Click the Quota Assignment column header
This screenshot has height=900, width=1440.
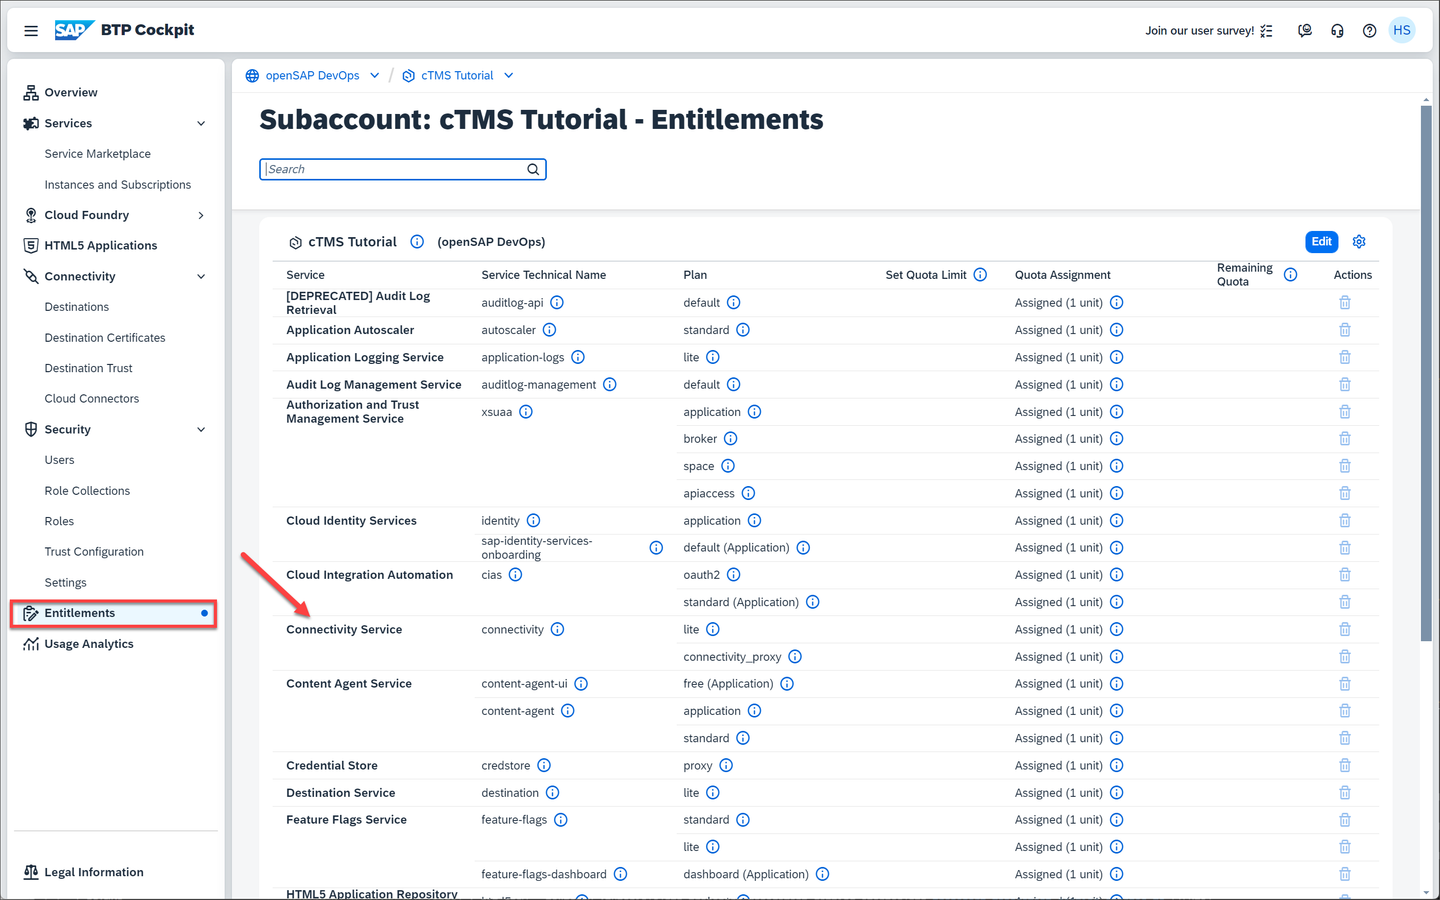(x=1062, y=275)
